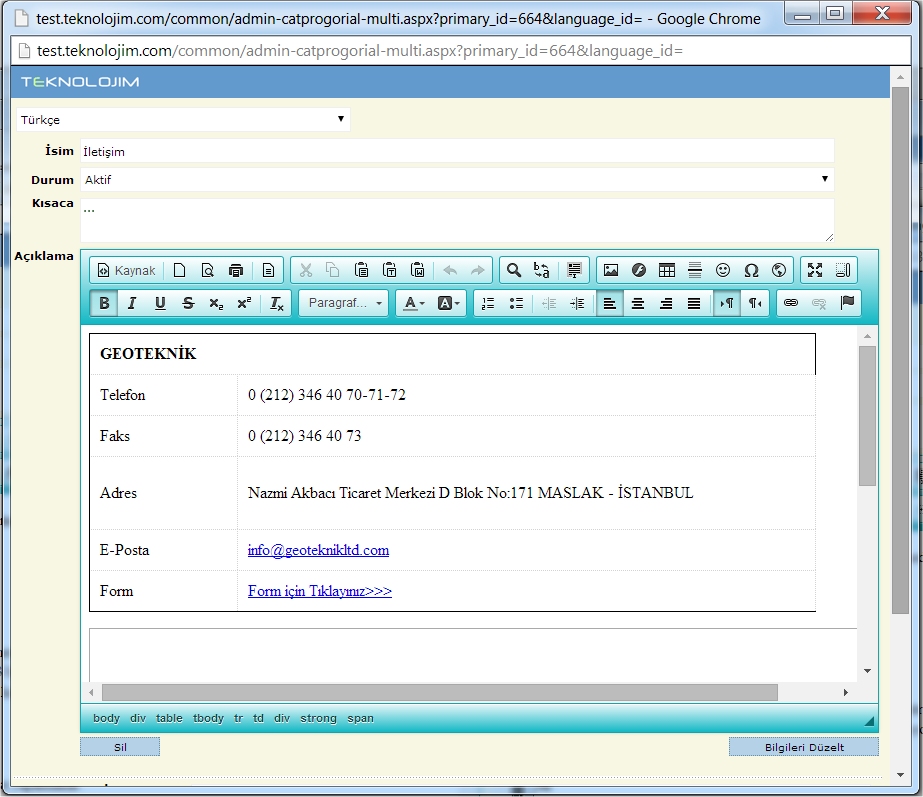The height and width of the screenshot is (797, 923).
Task: Click the Bilgileri Düzelt button
Action: [x=804, y=747]
